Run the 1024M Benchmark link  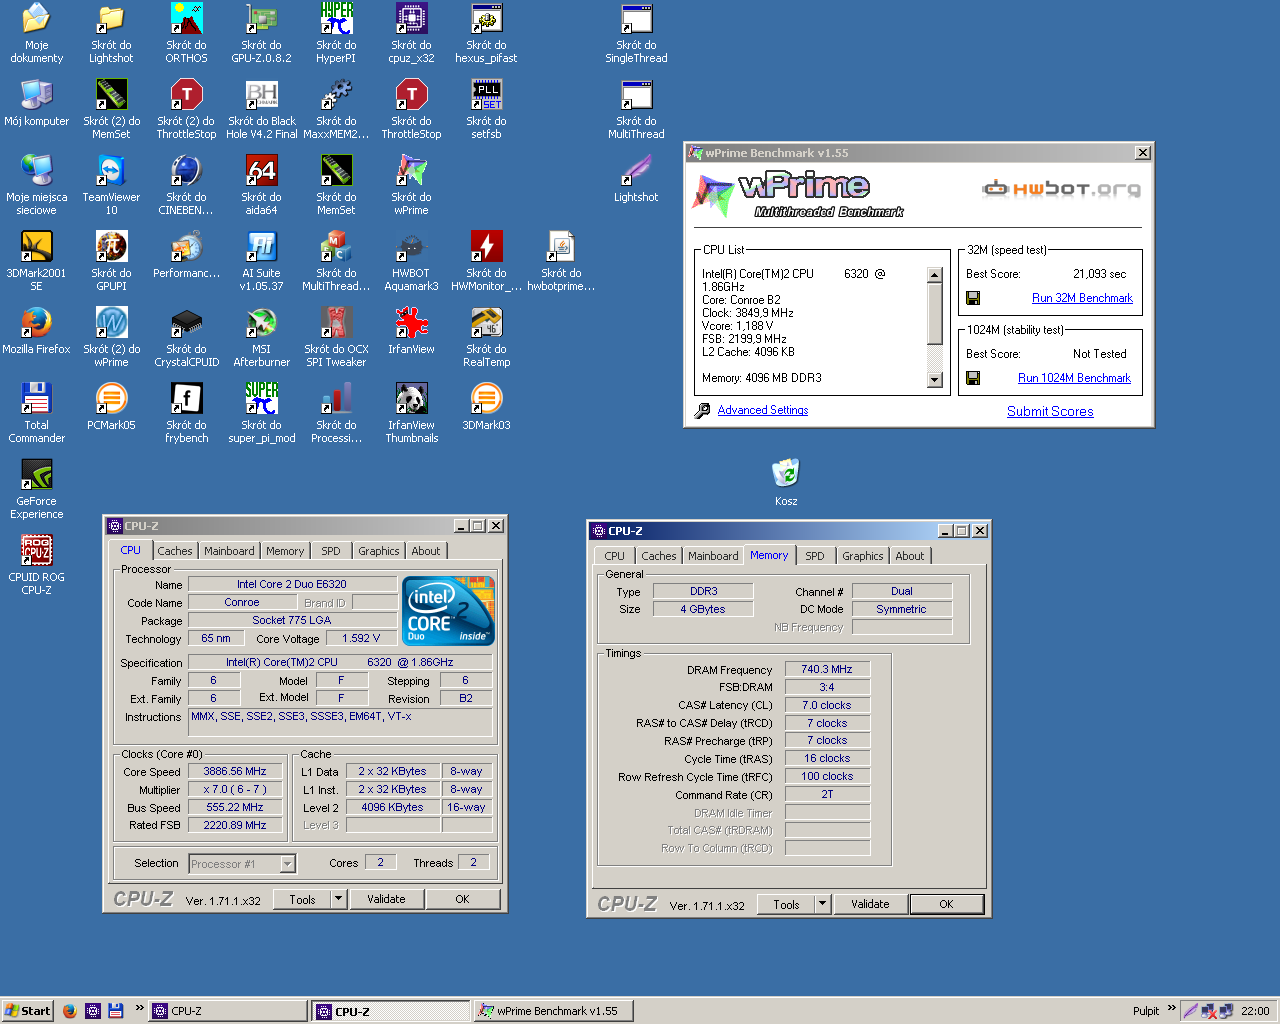click(1074, 378)
